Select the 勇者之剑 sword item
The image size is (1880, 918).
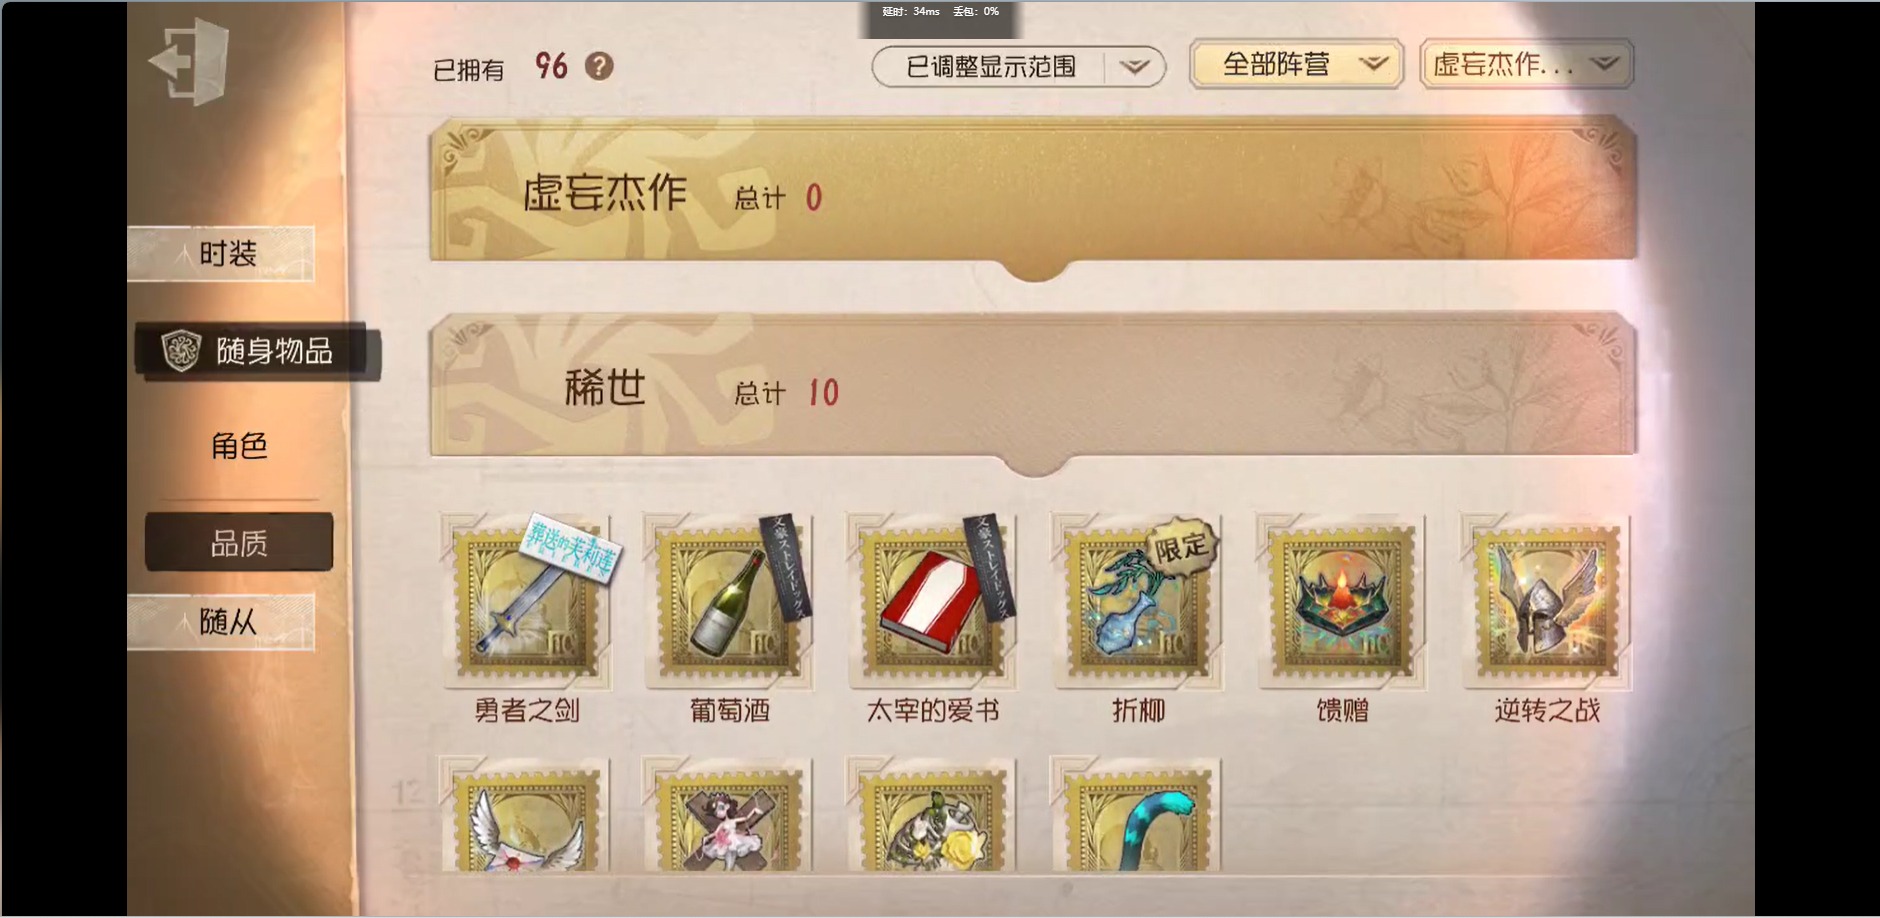pyautogui.click(x=526, y=601)
